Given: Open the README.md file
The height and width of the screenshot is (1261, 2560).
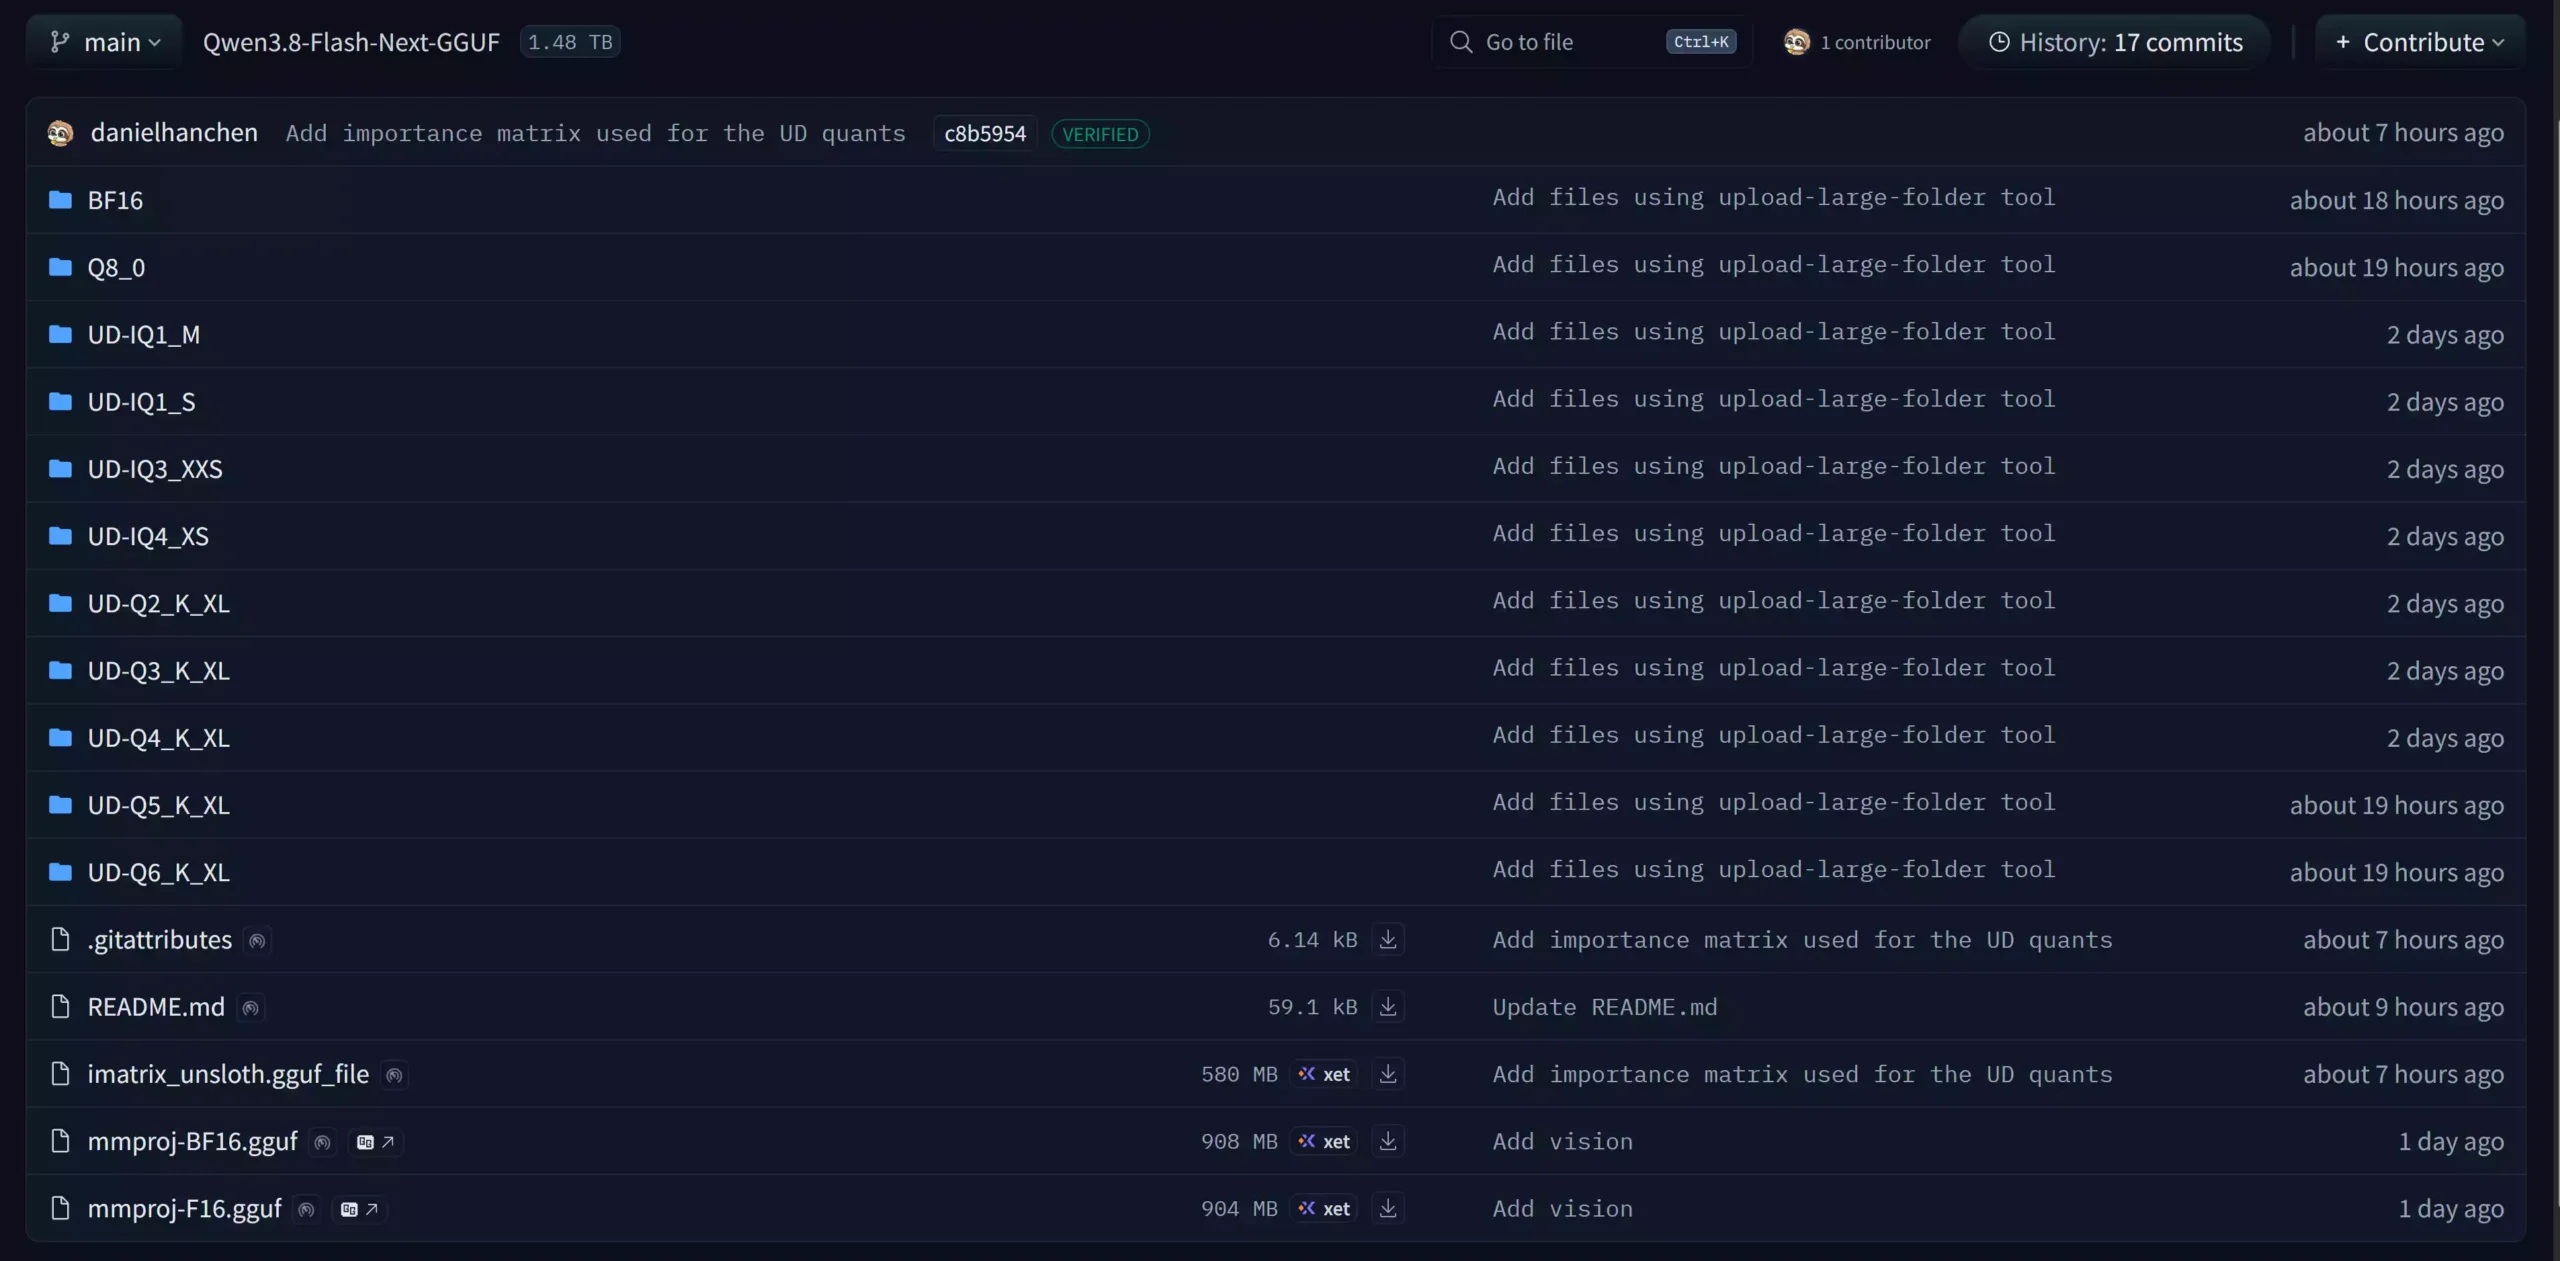Looking at the screenshot, I should pos(156,1006).
